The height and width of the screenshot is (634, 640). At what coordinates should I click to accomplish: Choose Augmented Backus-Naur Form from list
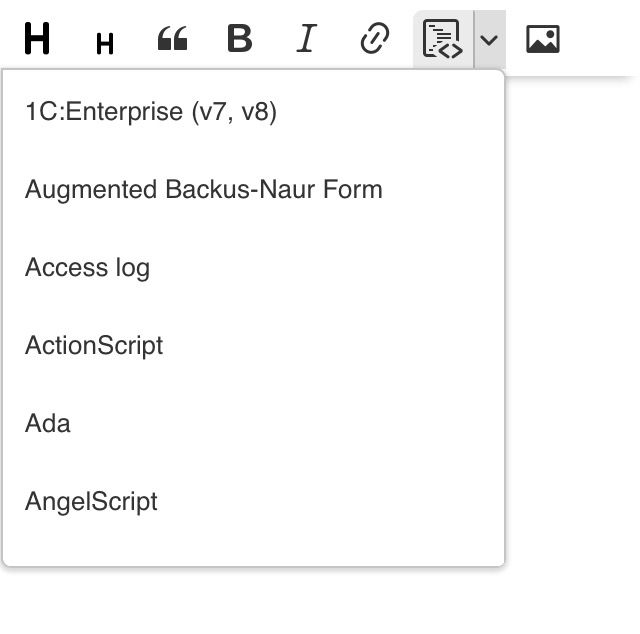pyautogui.click(x=204, y=189)
